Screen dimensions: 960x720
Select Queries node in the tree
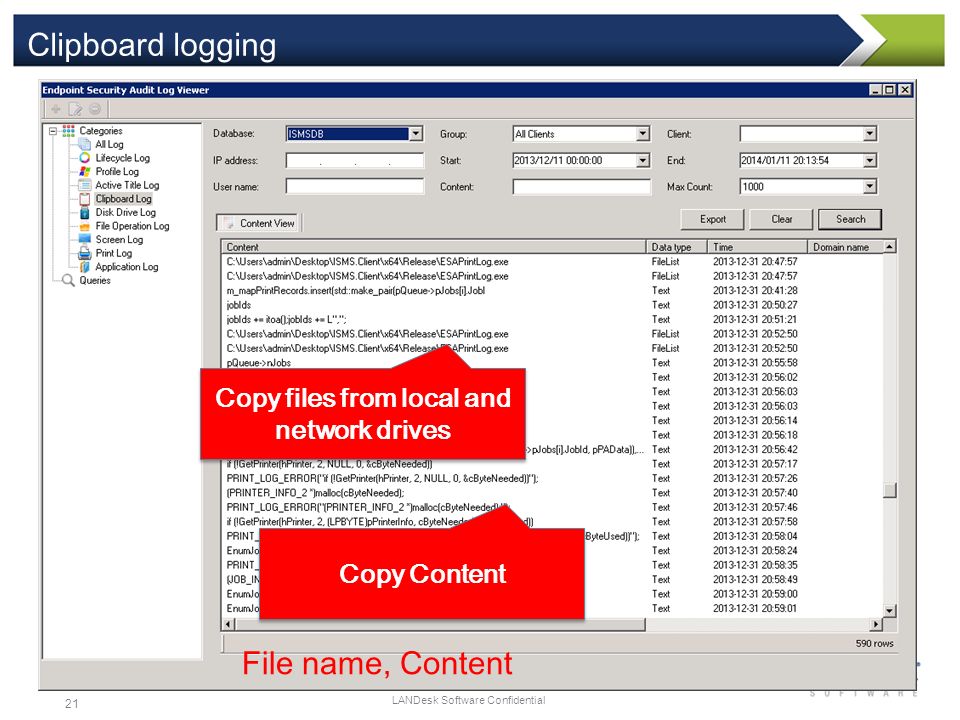(95, 280)
